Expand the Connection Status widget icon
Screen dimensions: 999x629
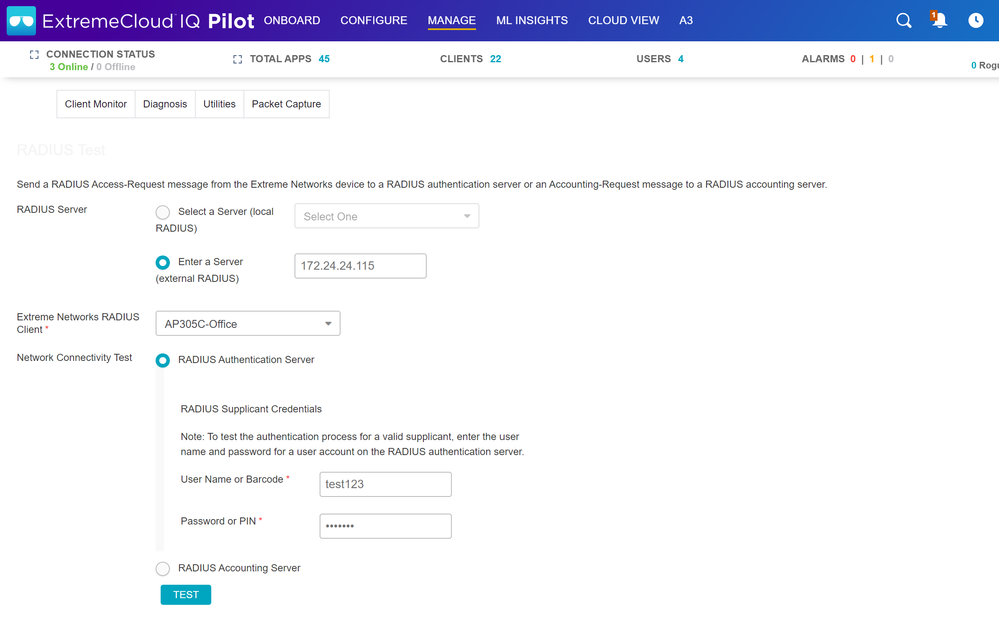coord(34,55)
